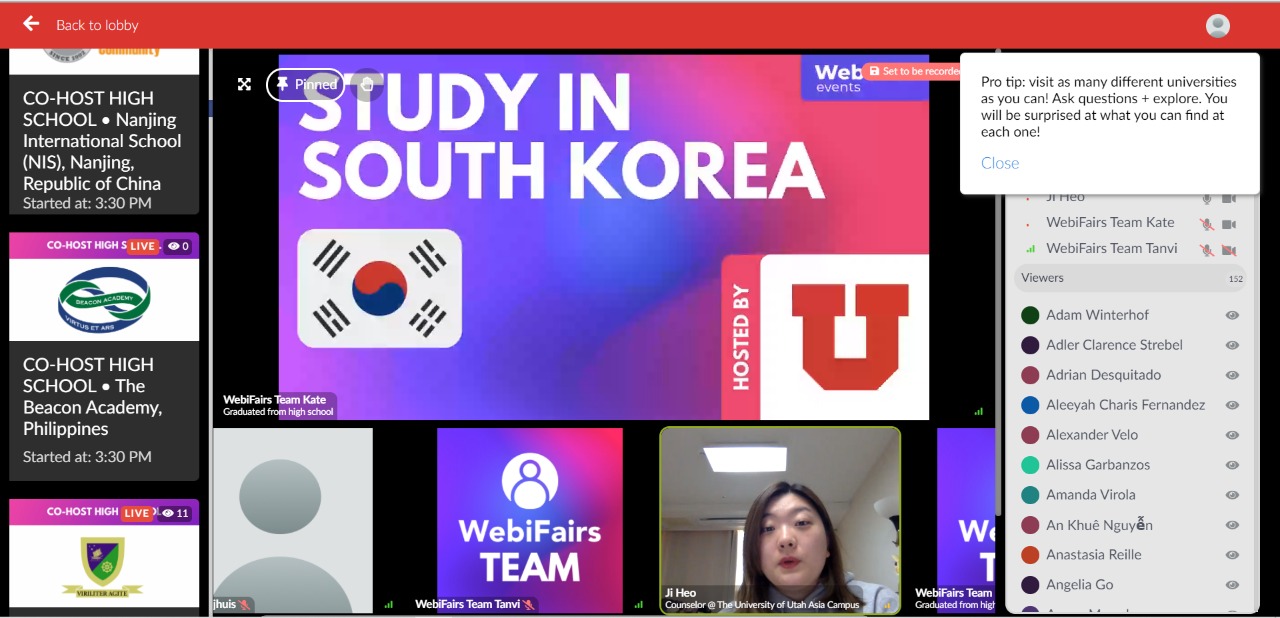Image resolution: width=1280 pixels, height=618 pixels.
Task: Open the Beacon Academy logo thumbnail
Action: coord(104,300)
